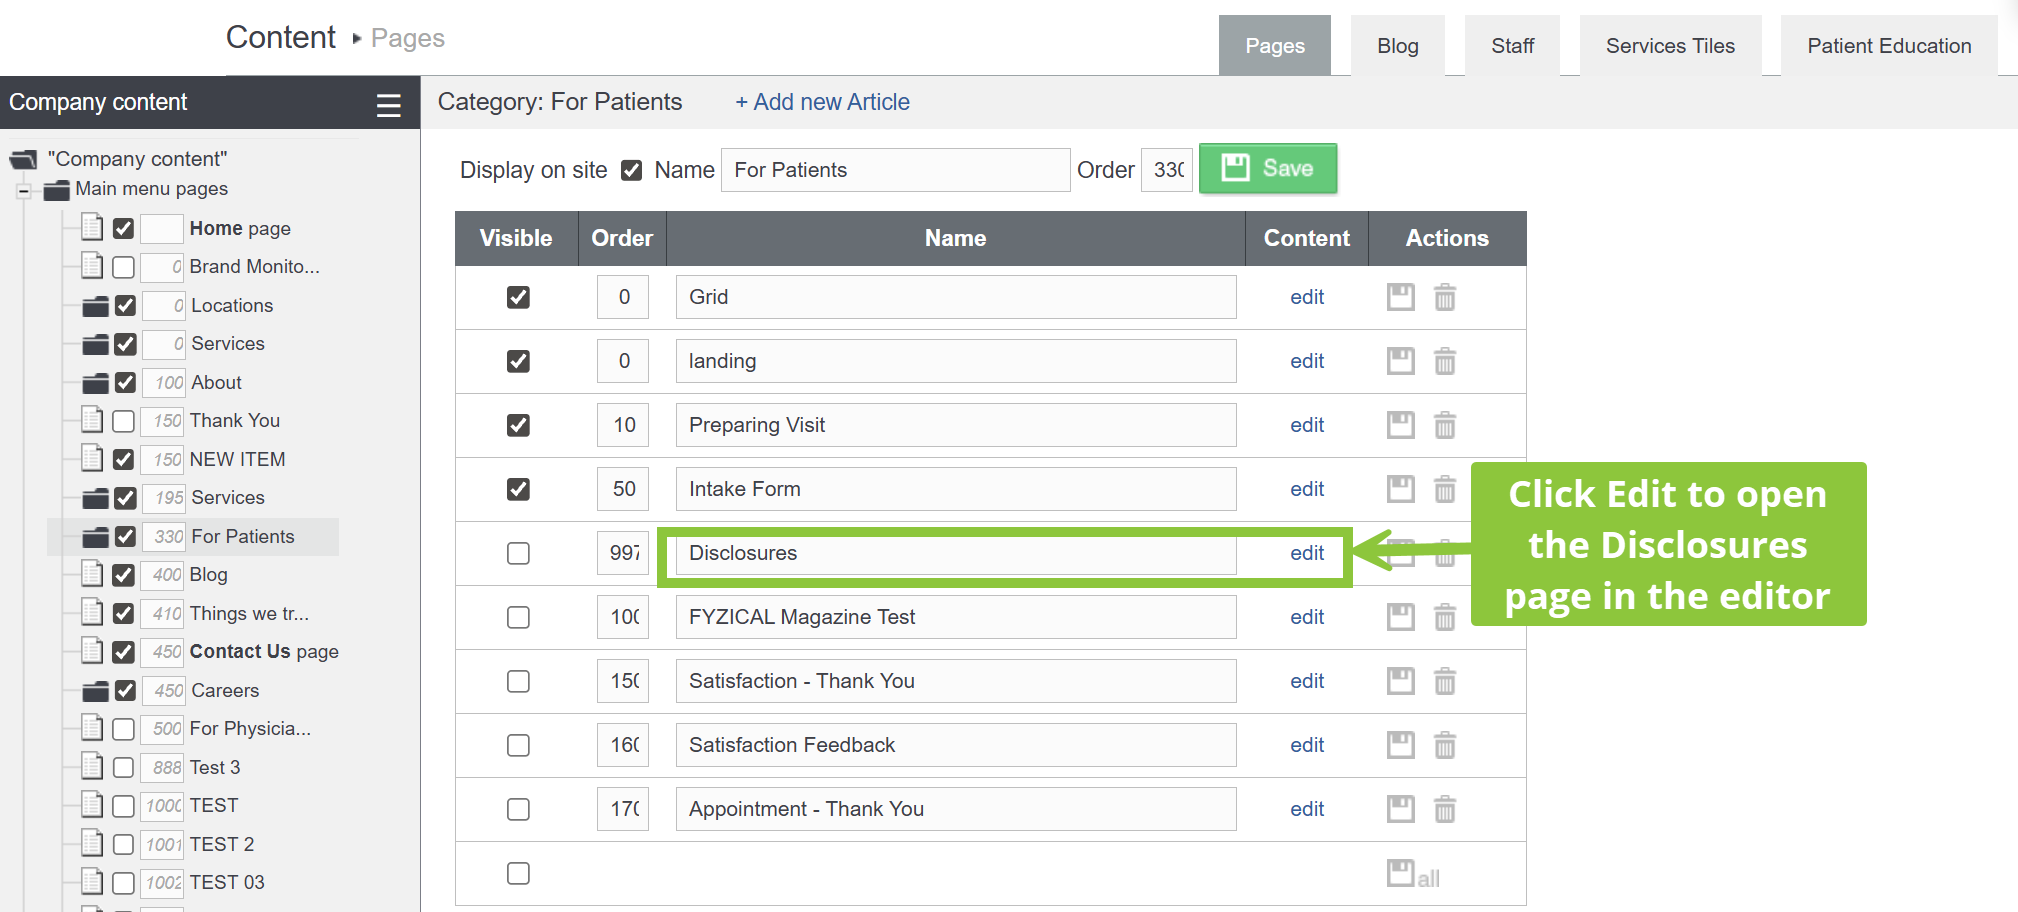This screenshot has width=2018, height=912.
Task: Toggle the Display on site checkbox
Action: coord(631,171)
